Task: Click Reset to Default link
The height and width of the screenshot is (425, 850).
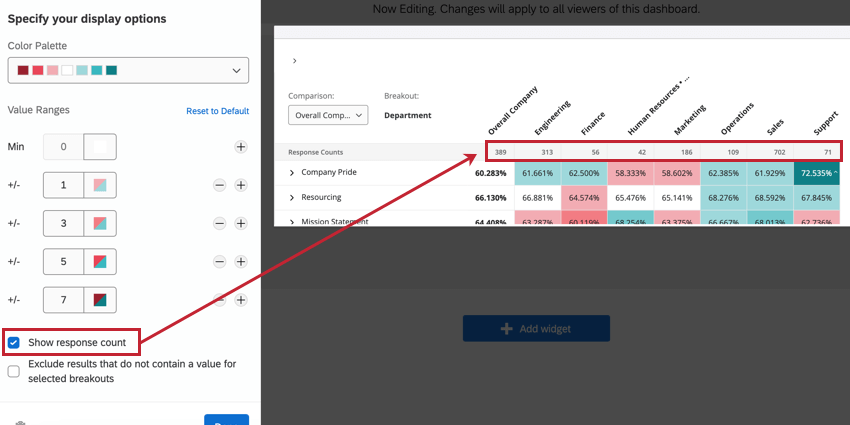Action: (x=217, y=111)
